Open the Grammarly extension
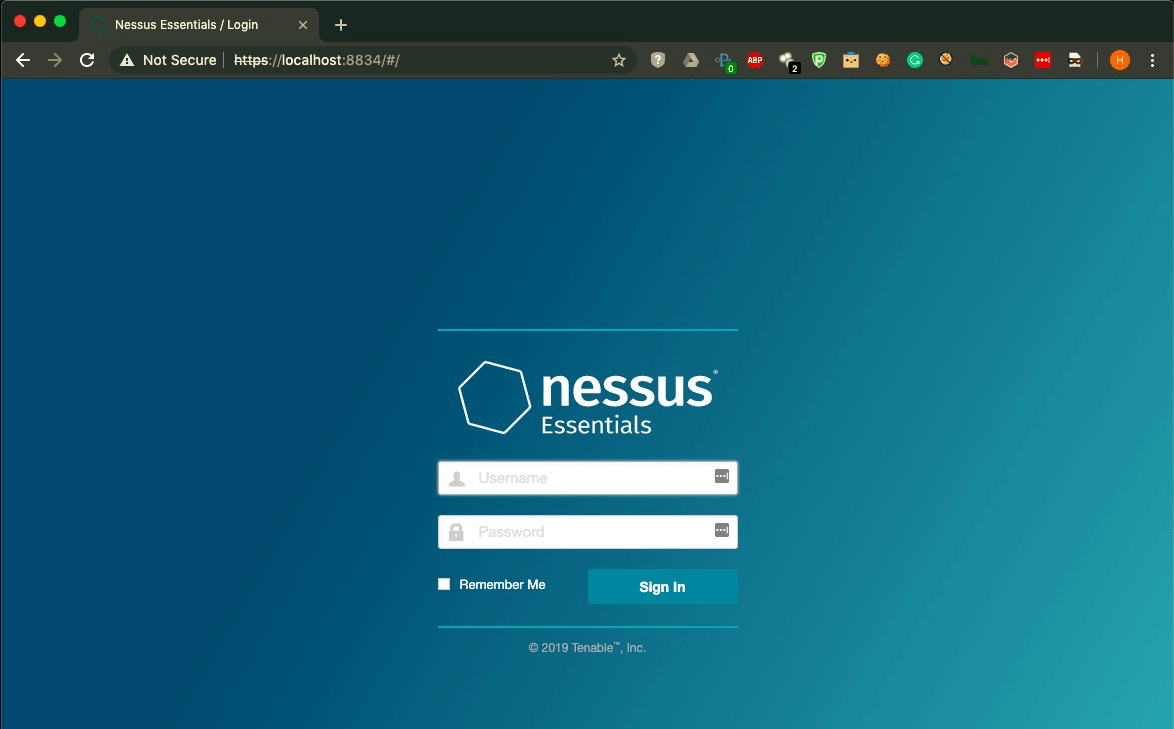 [x=915, y=59]
